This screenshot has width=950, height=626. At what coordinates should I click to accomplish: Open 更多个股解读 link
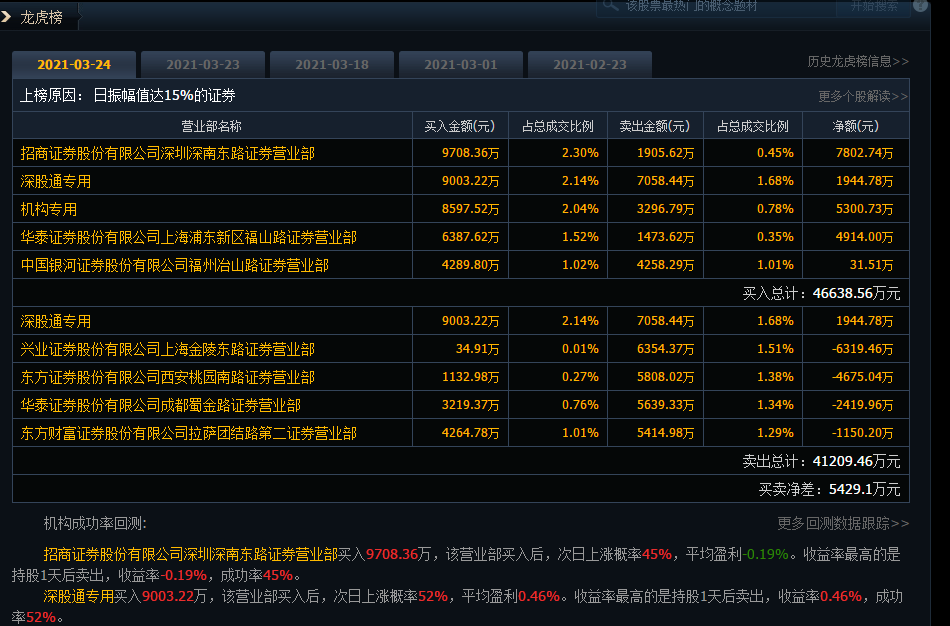[x=863, y=96]
